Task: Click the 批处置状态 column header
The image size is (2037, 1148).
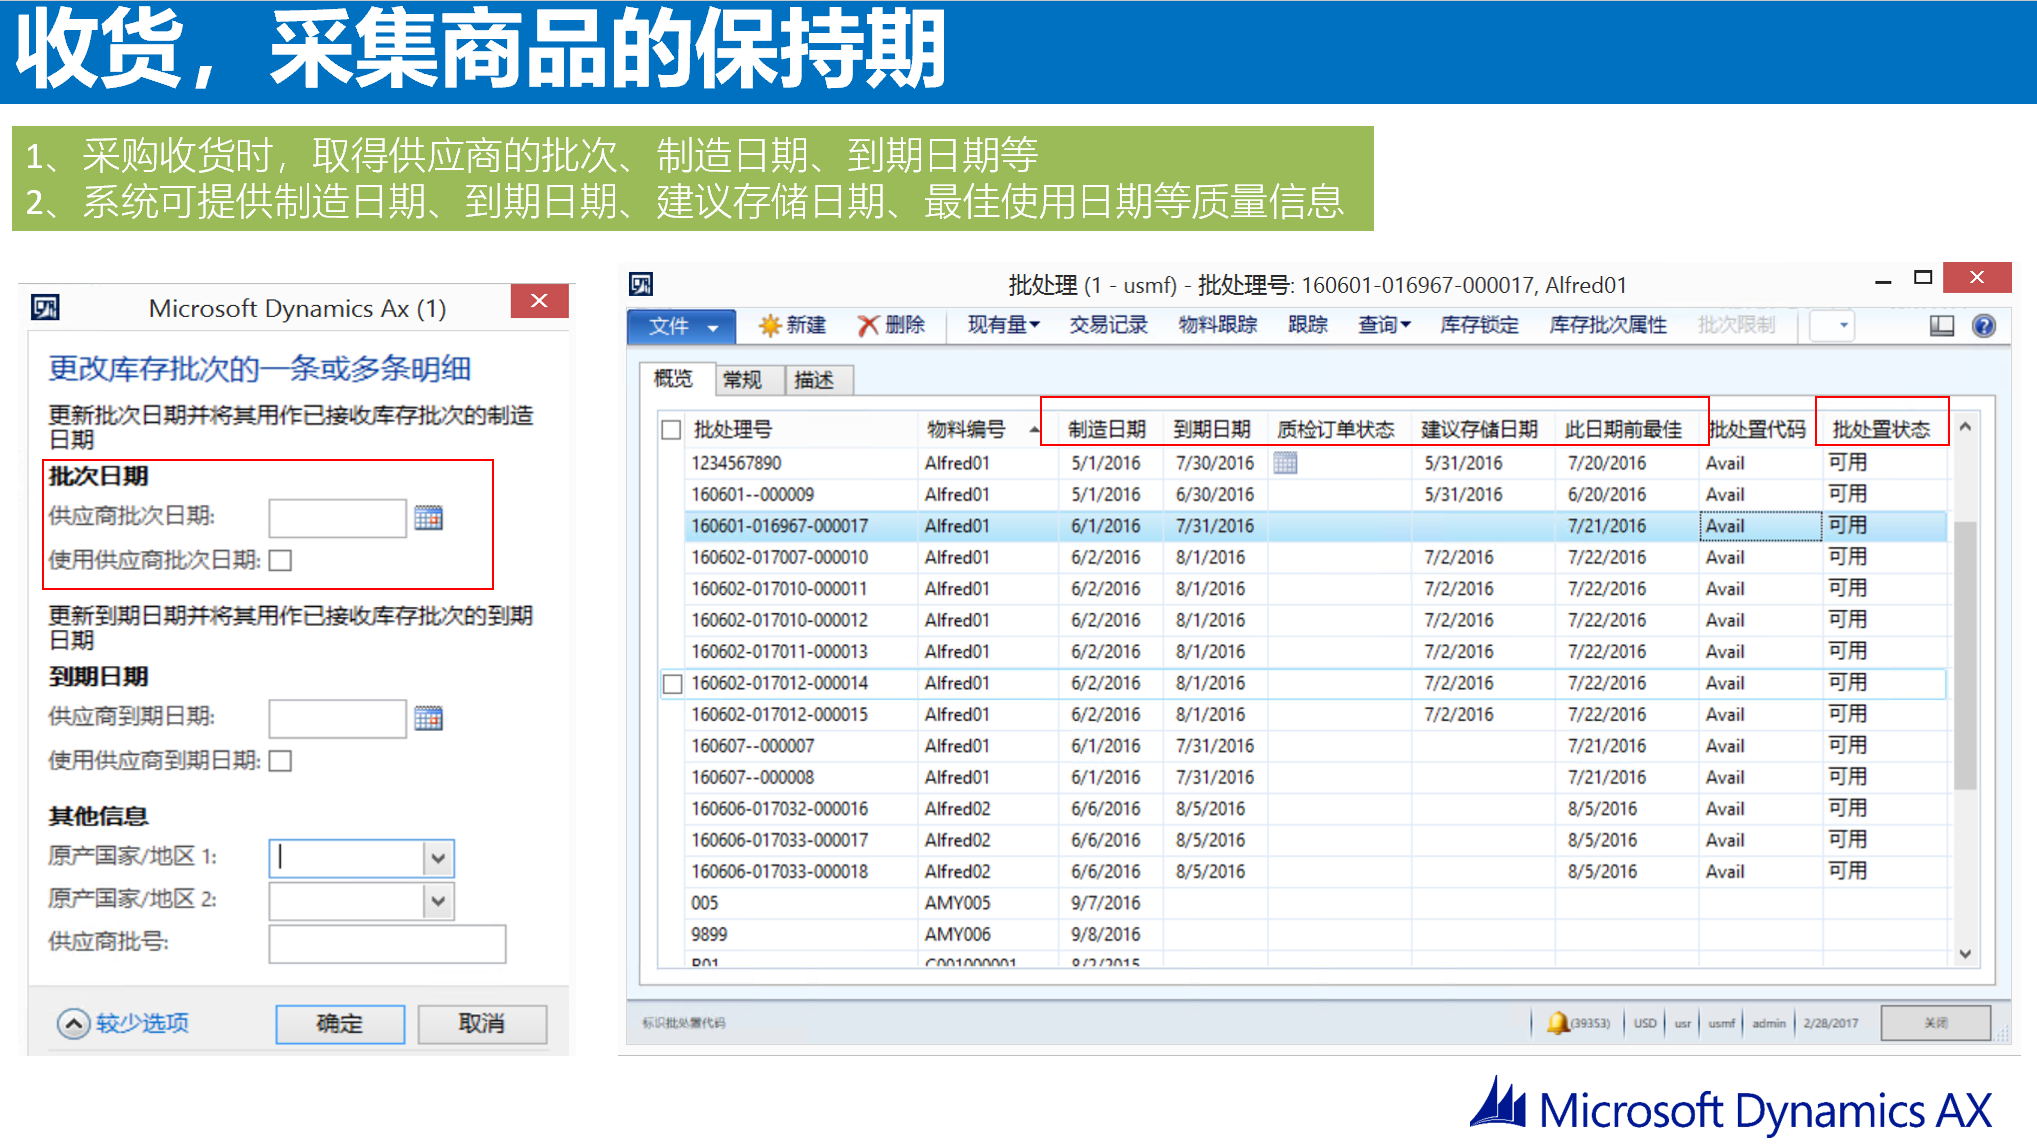Action: pyautogui.click(x=1881, y=430)
